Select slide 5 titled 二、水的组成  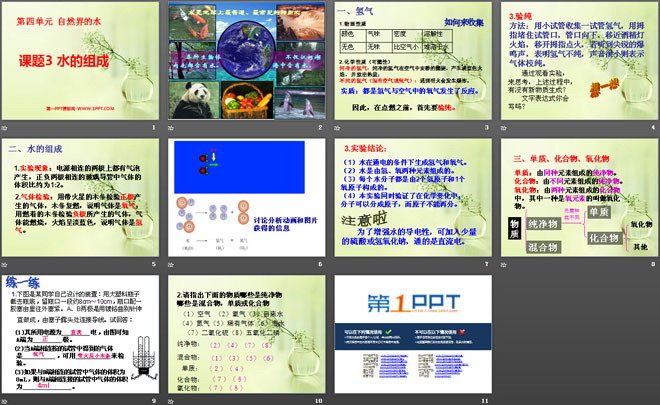pyautogui.click(x=80, y=197)
